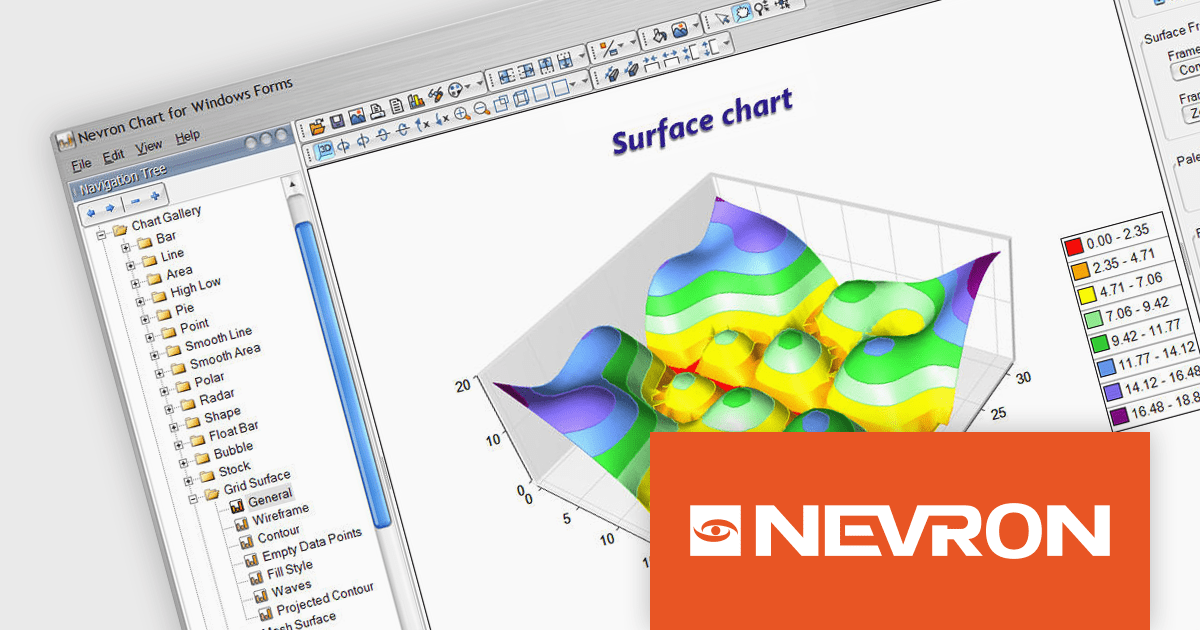Click the Save floppy disk icon
Image resolution: width=1200 pixels, height=630 pixels.
[x=337, y=122]
